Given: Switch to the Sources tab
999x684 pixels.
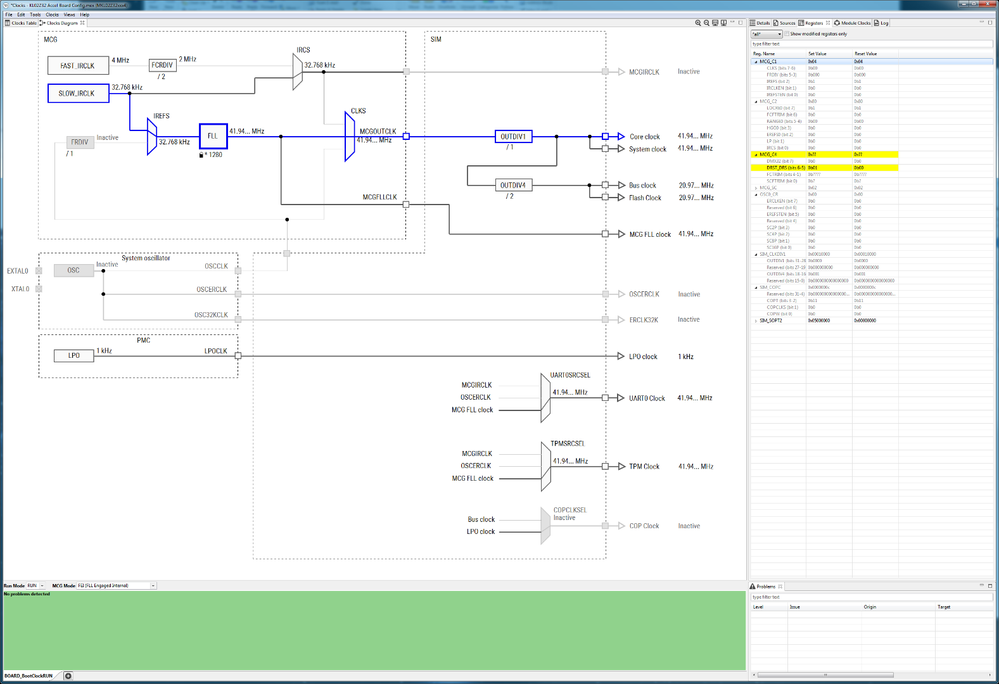Looking at the screenshot, I should click(x=784, y=23).
